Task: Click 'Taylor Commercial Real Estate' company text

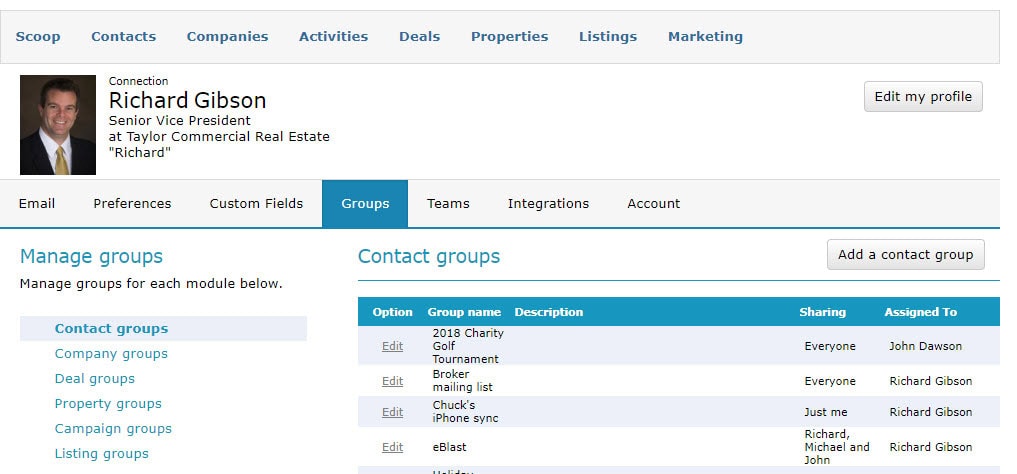Action: [228, 137]
